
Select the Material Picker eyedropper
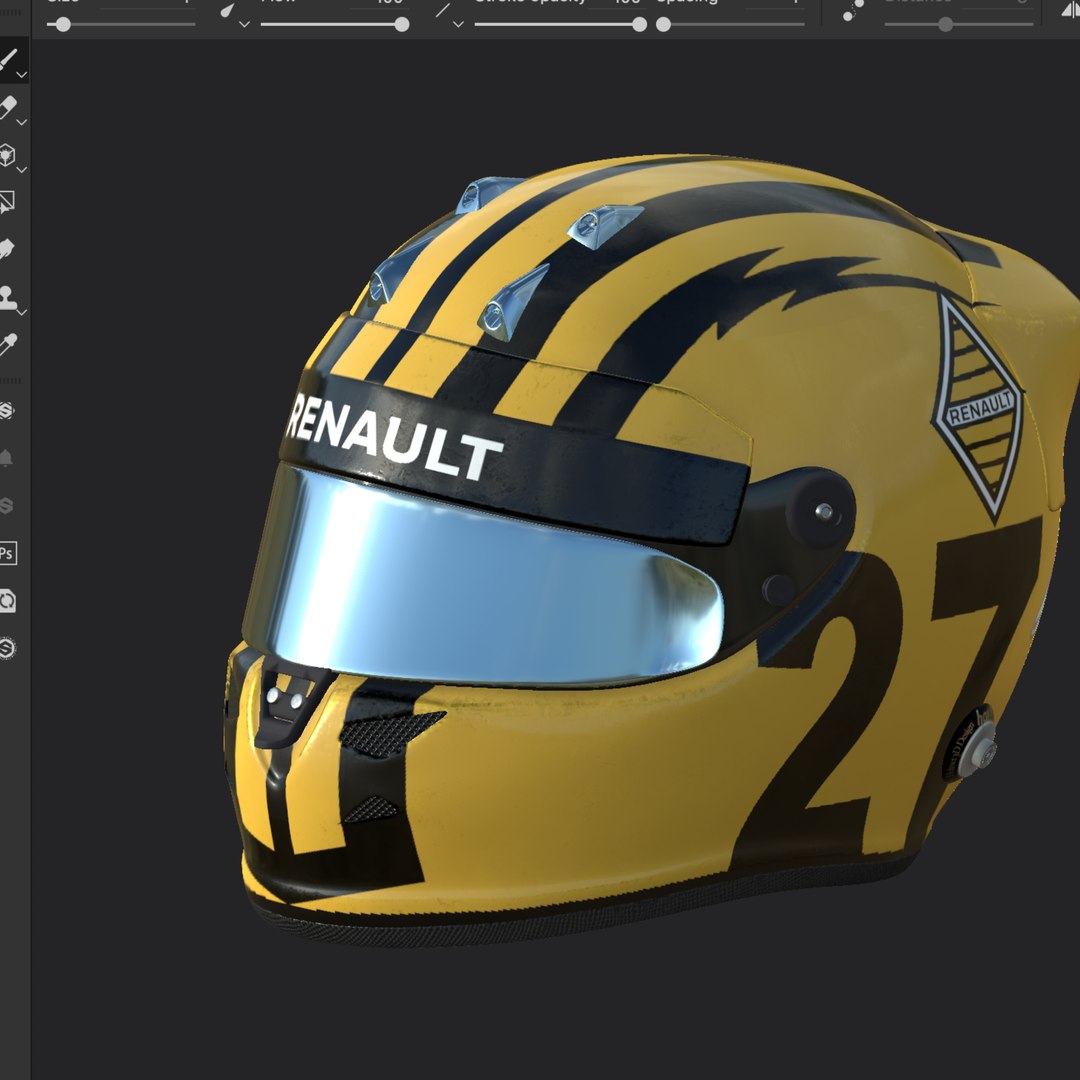[8, 344]
